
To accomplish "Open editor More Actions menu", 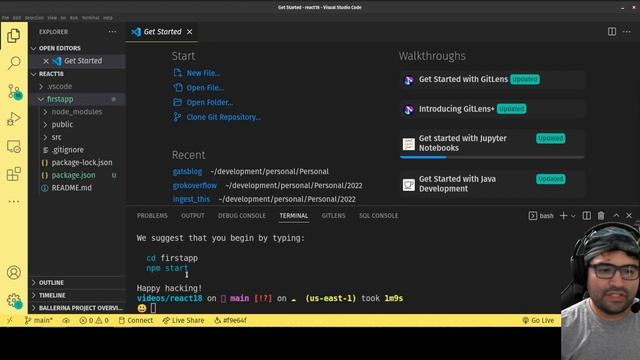I will tap(627, 31).
